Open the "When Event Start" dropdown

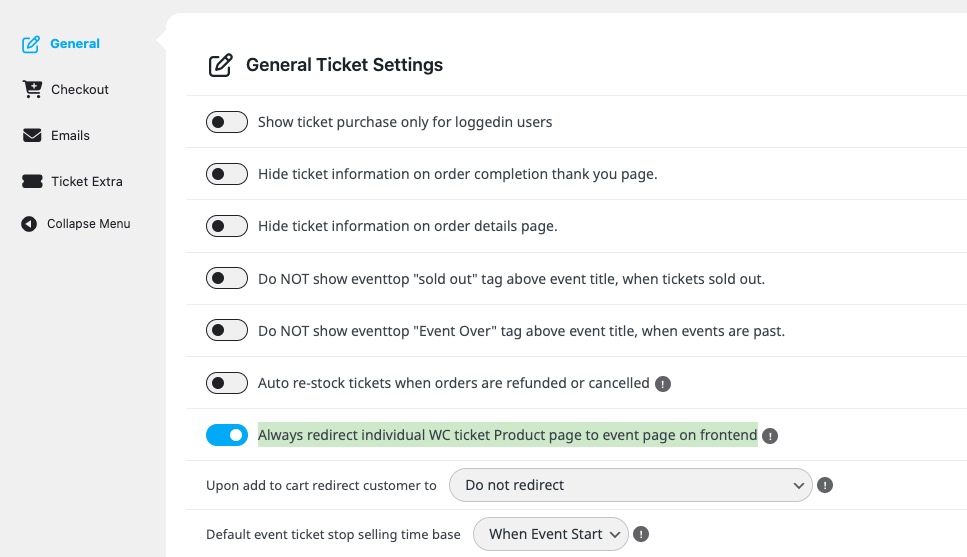pyautogui.click(x=551, y=534)
